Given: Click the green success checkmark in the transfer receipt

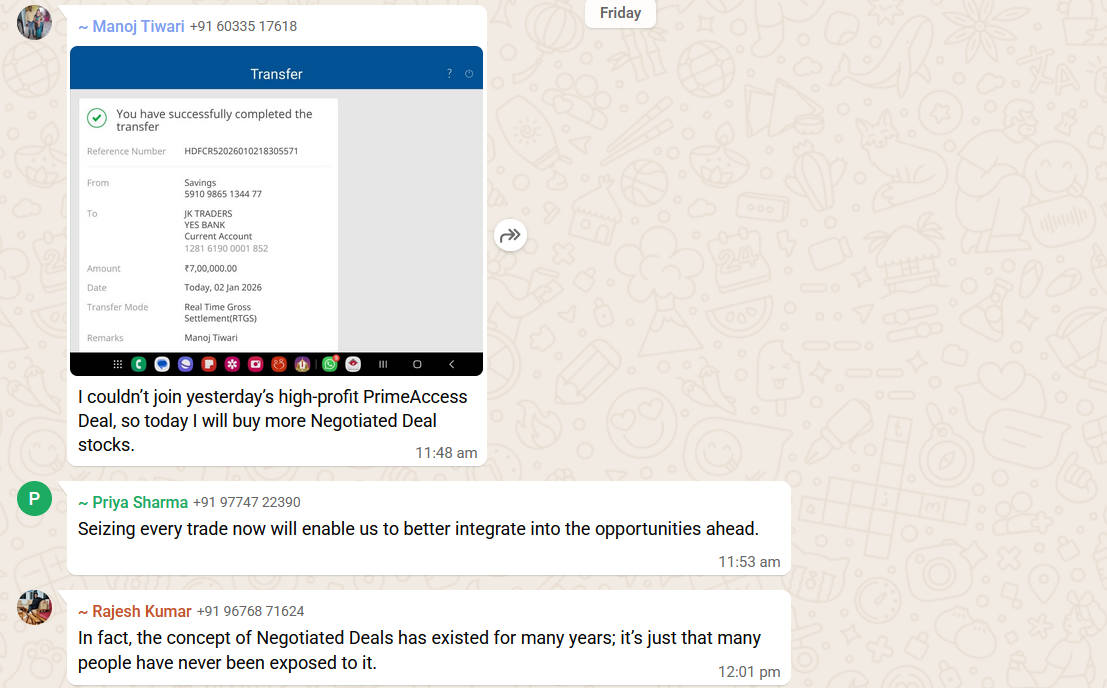Looking at the screenshot, I should pos(97,118).
